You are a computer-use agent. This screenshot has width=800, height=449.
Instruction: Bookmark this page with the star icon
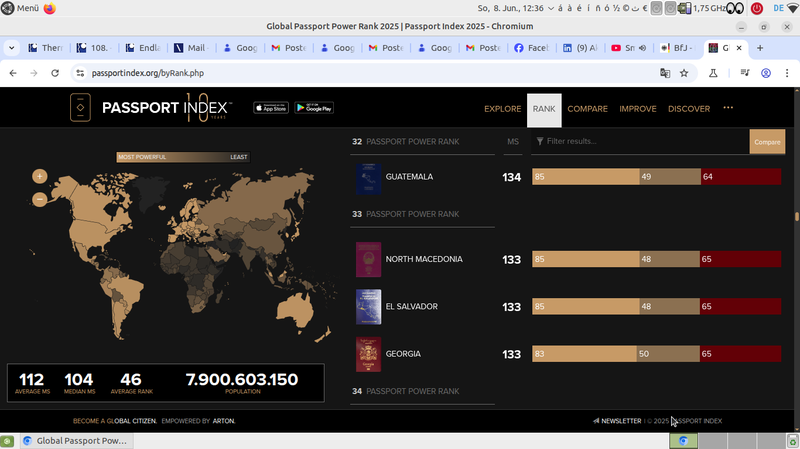click(x=684, y=73)
